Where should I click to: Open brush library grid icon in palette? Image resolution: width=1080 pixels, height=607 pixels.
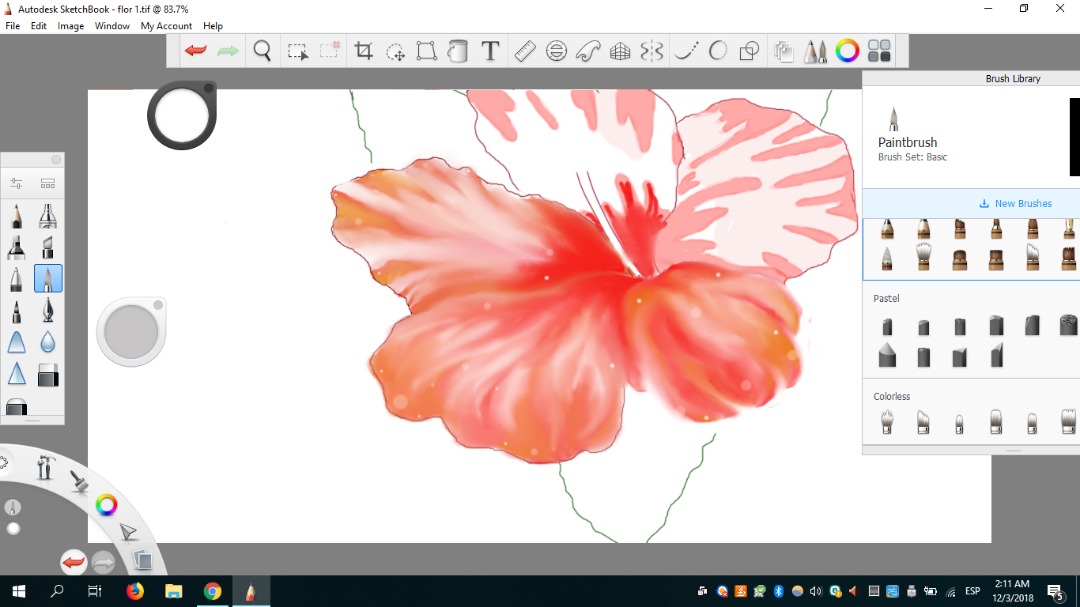click(47, 183)
